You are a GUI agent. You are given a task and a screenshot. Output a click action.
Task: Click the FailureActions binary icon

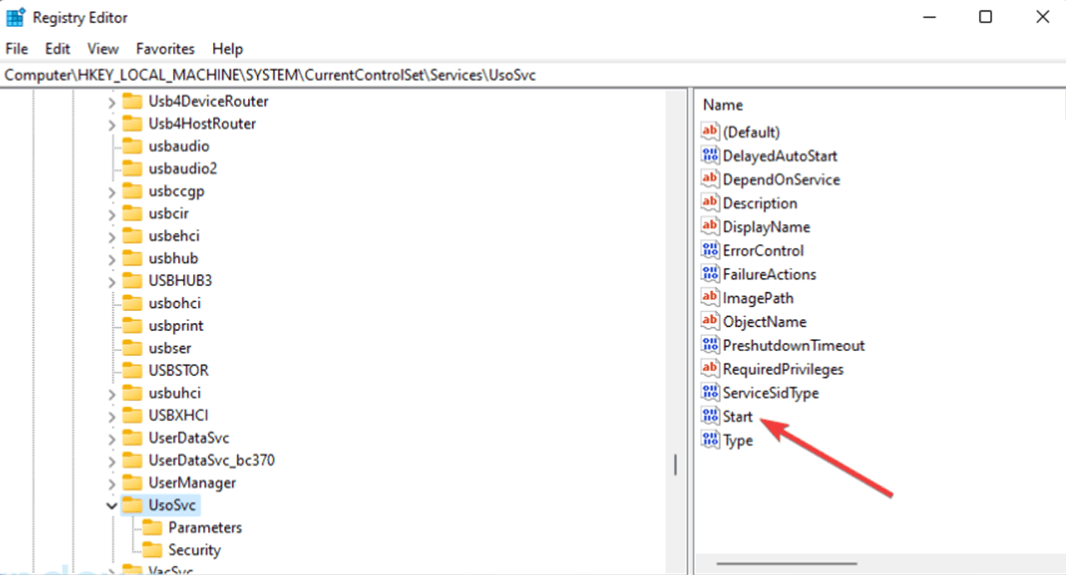click(x=710, y=274)
